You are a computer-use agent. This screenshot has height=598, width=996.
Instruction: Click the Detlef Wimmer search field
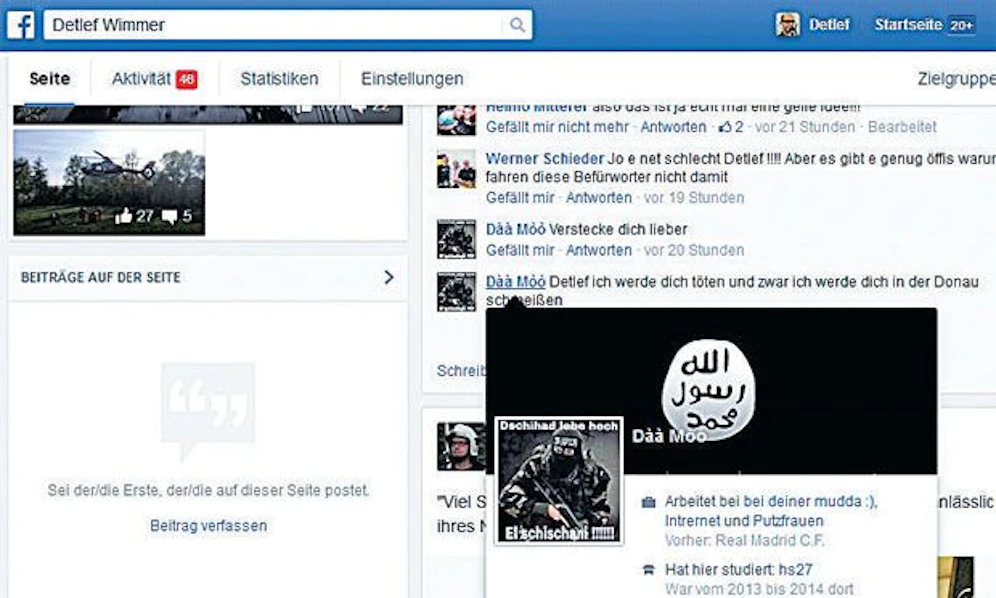pyautogui.click(x=288, y=25)
